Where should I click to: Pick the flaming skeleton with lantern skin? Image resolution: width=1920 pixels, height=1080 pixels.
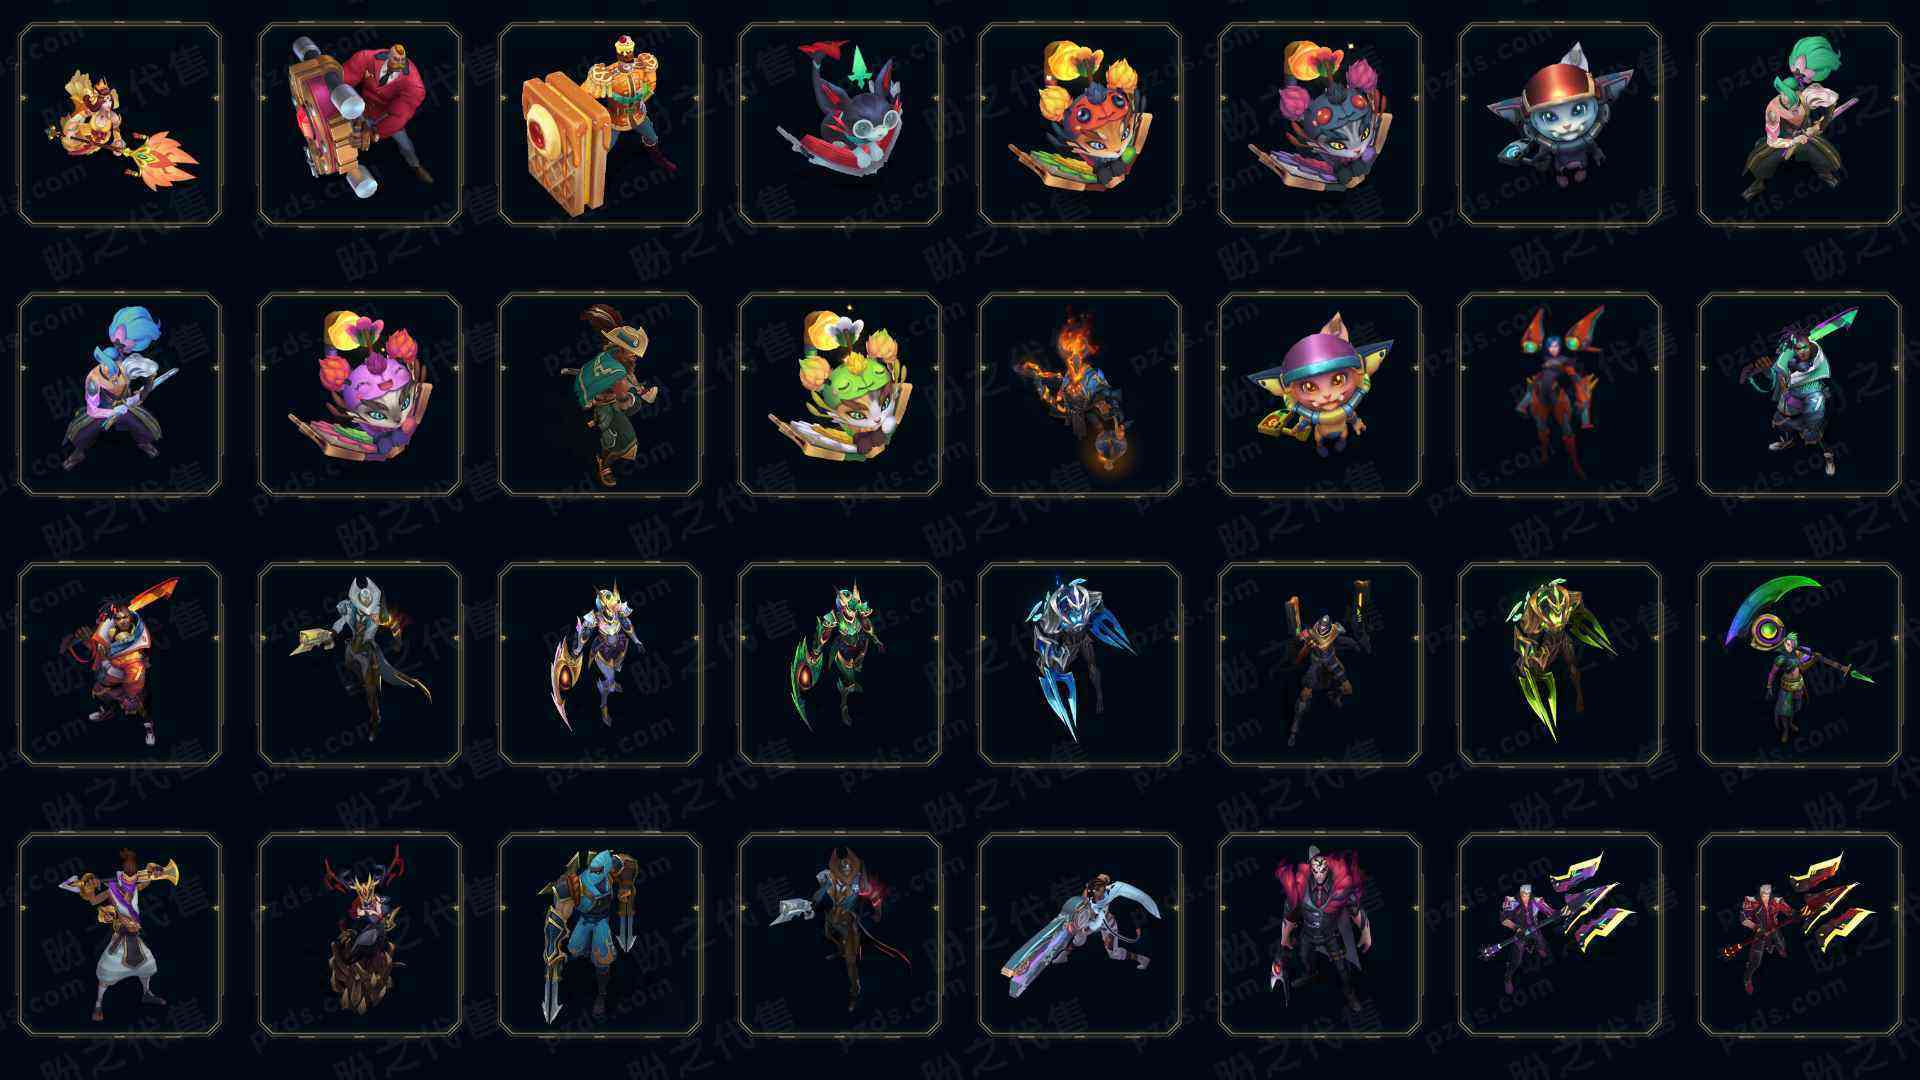pos(1080,394)
